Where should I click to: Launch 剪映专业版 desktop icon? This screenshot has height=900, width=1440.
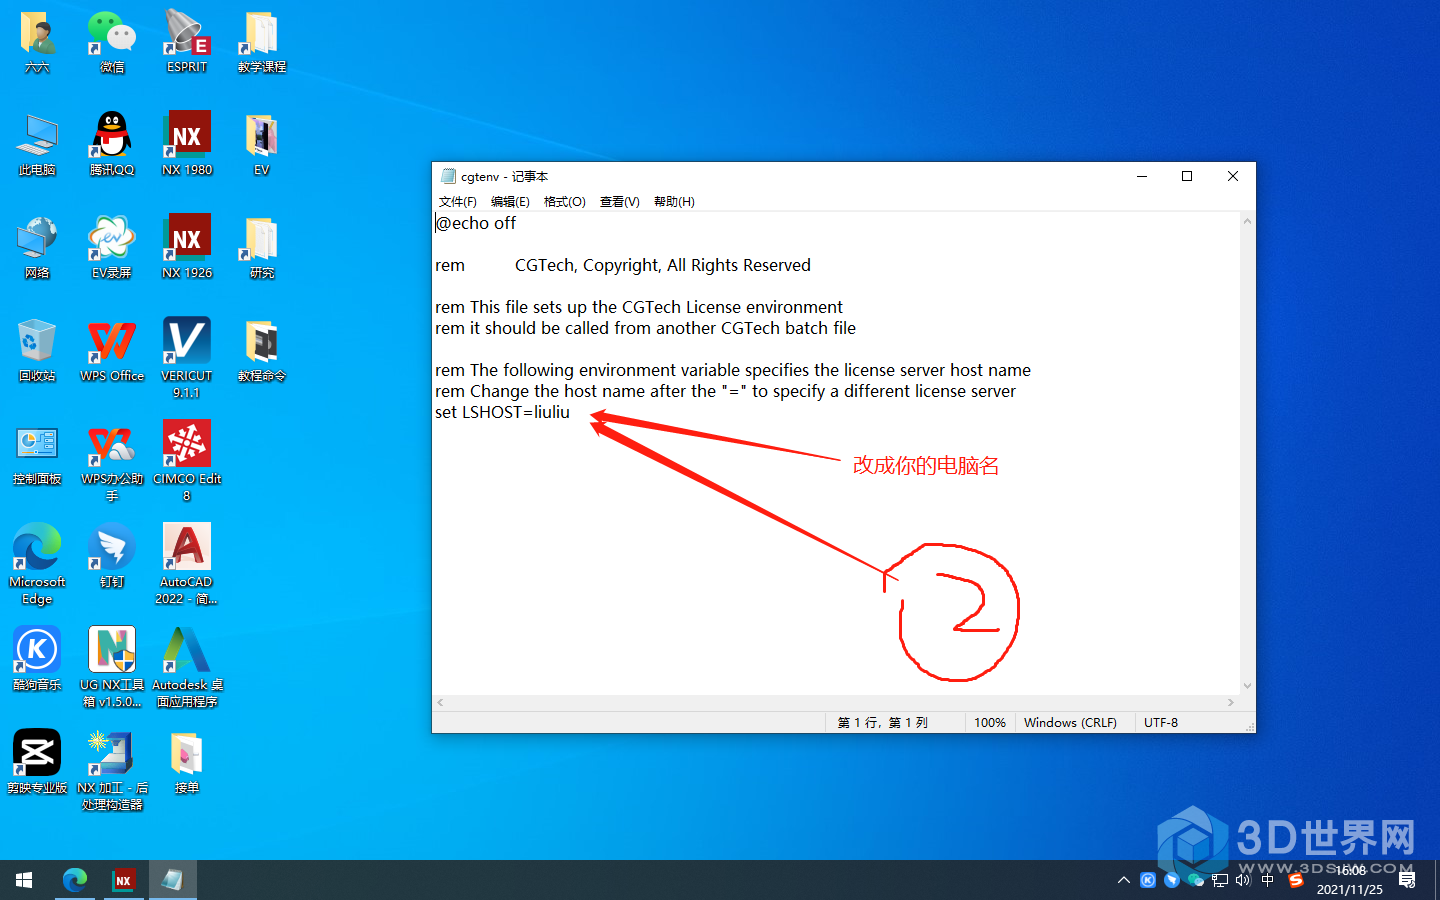tap(37, 762)
